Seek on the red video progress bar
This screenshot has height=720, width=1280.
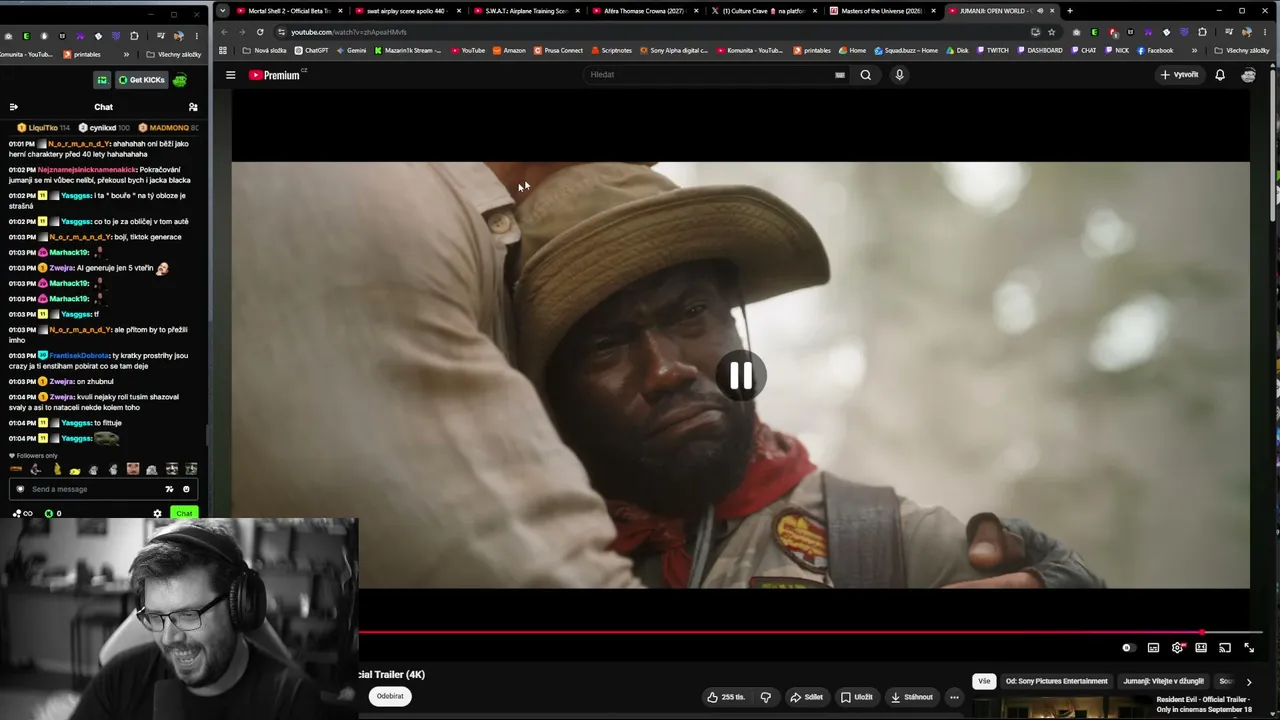[x=810, y=632]
